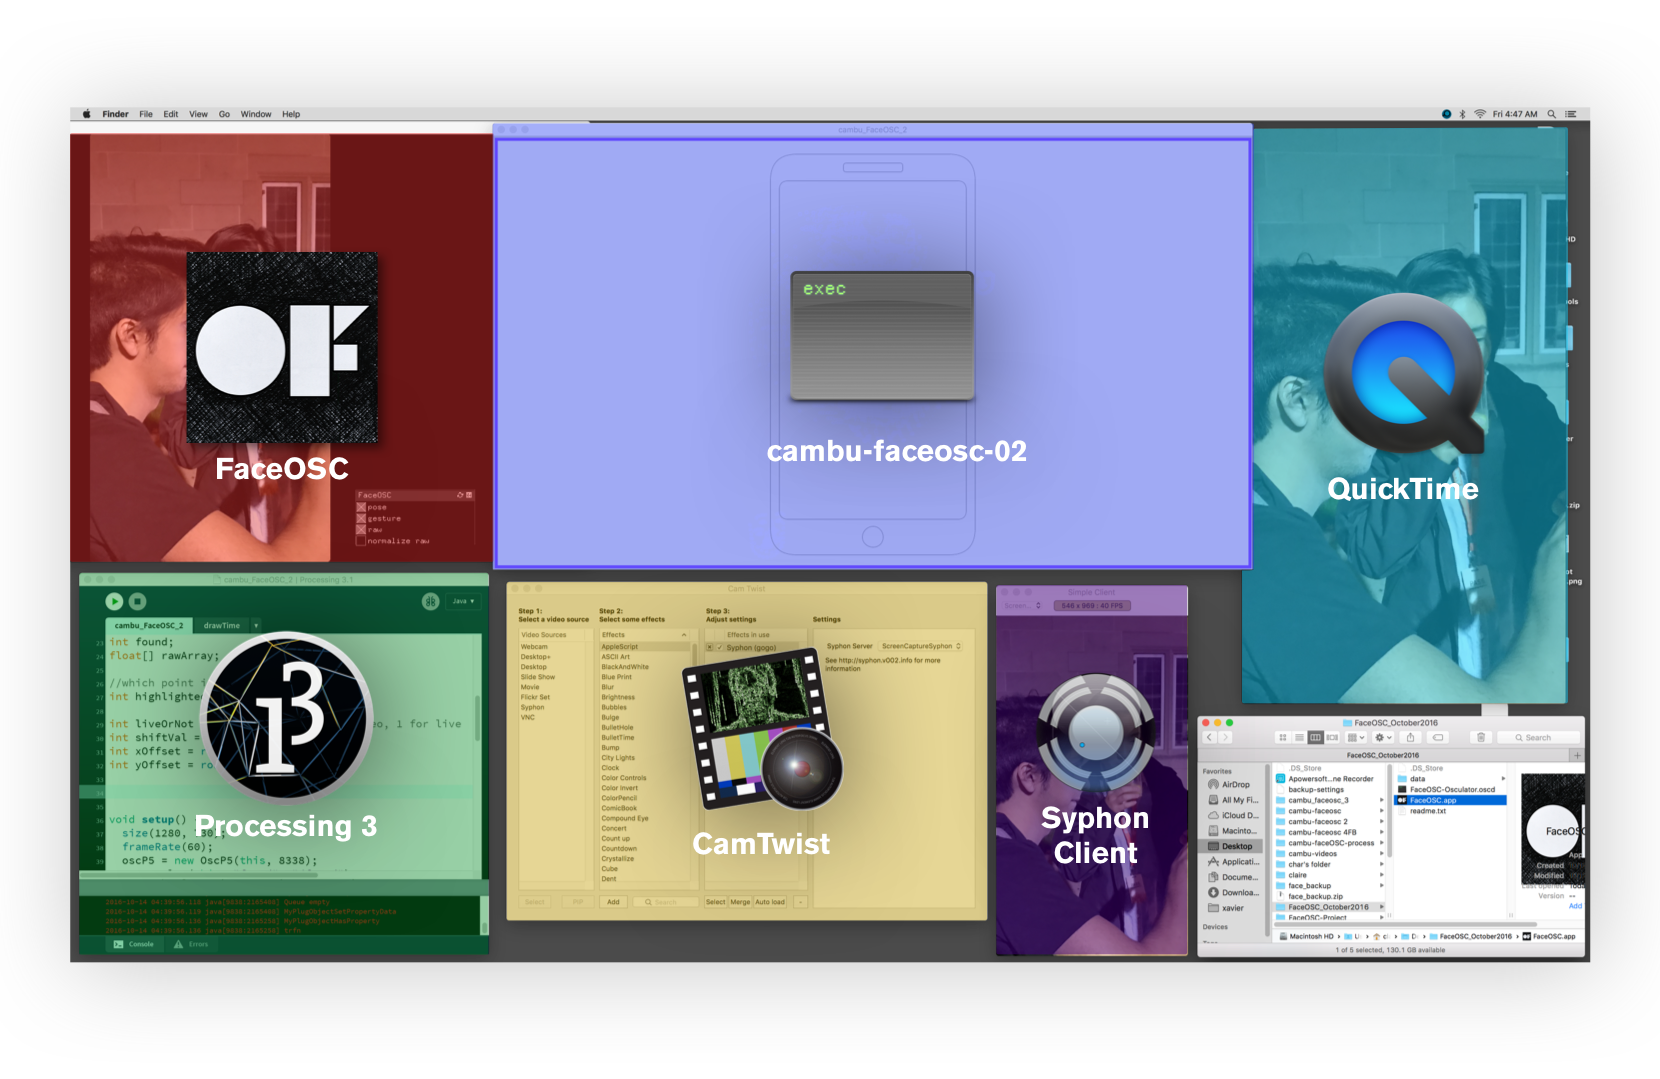1660x1079 pixels.
Task: Click the CamTwist filmstrip camera icon
Action: [x=762, y=728]
